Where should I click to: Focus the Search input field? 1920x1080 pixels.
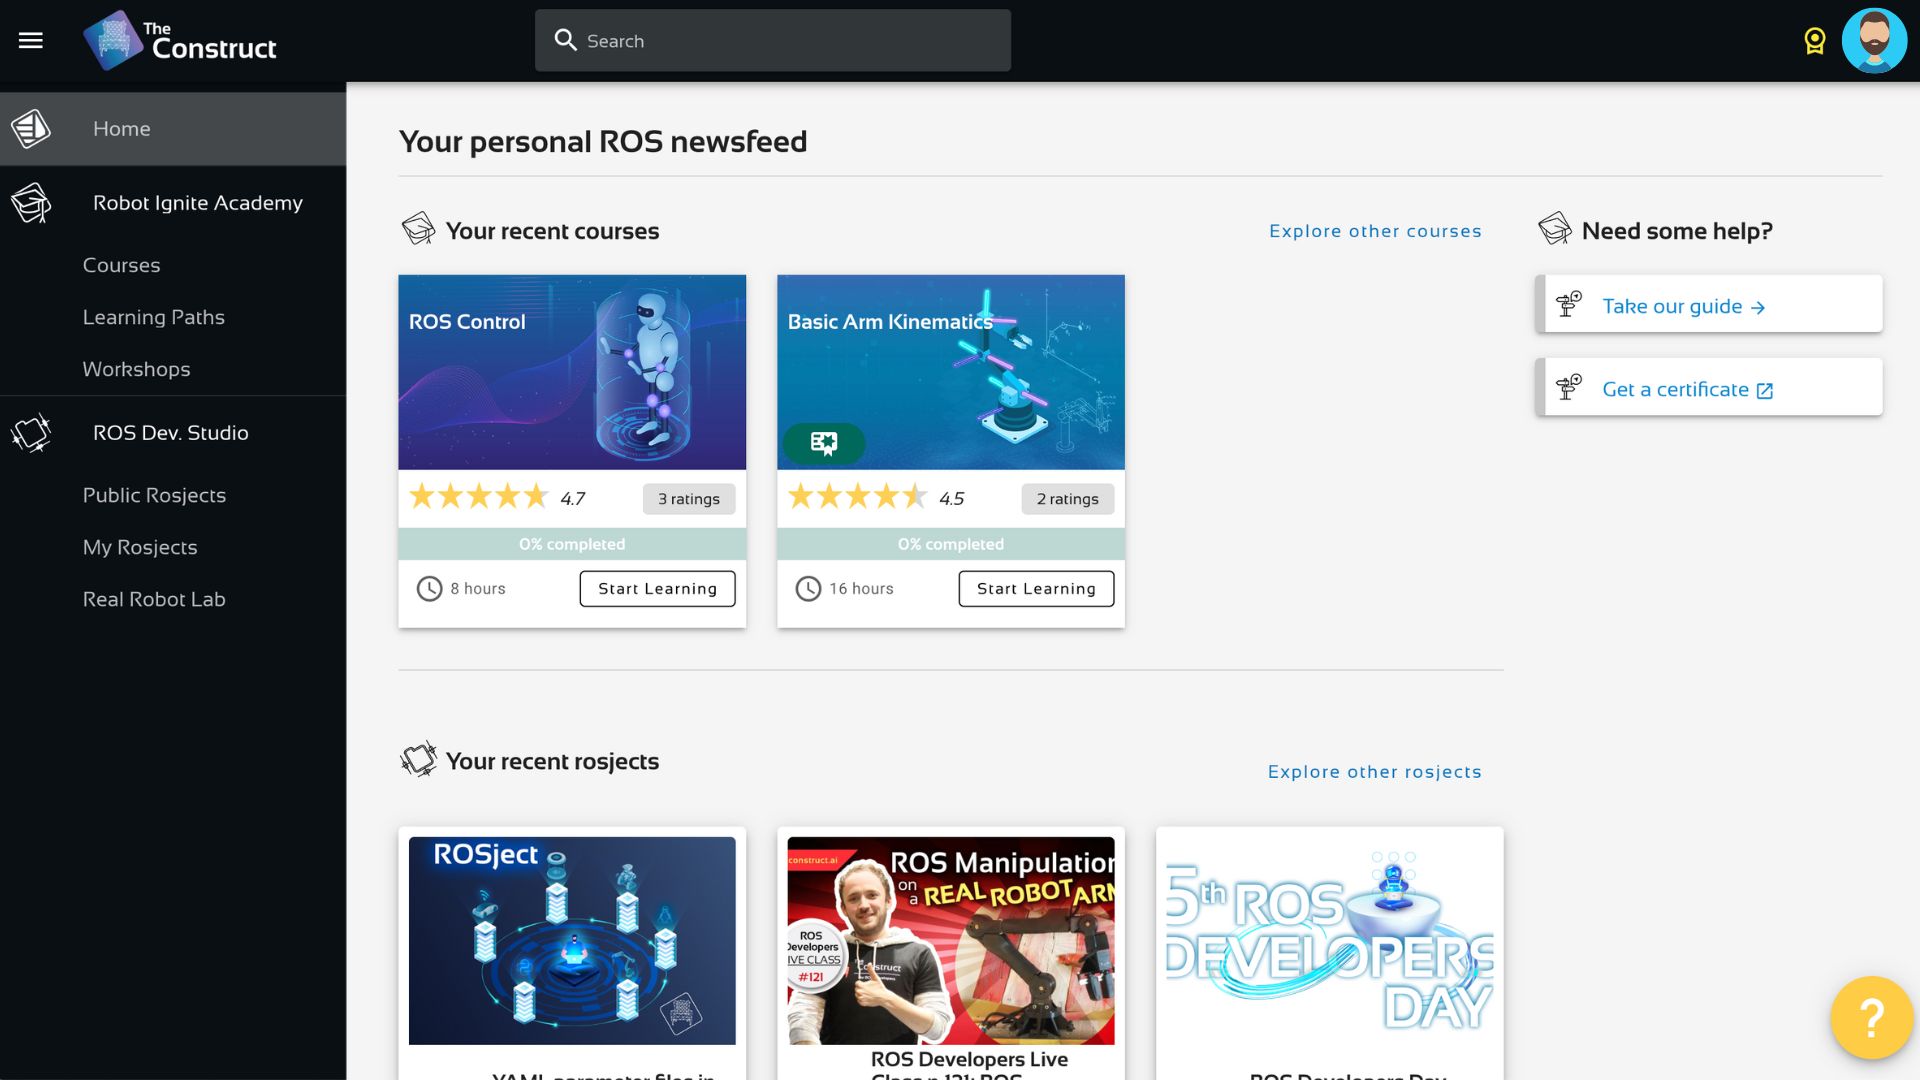pyautogui.click(x=773, y=41)
